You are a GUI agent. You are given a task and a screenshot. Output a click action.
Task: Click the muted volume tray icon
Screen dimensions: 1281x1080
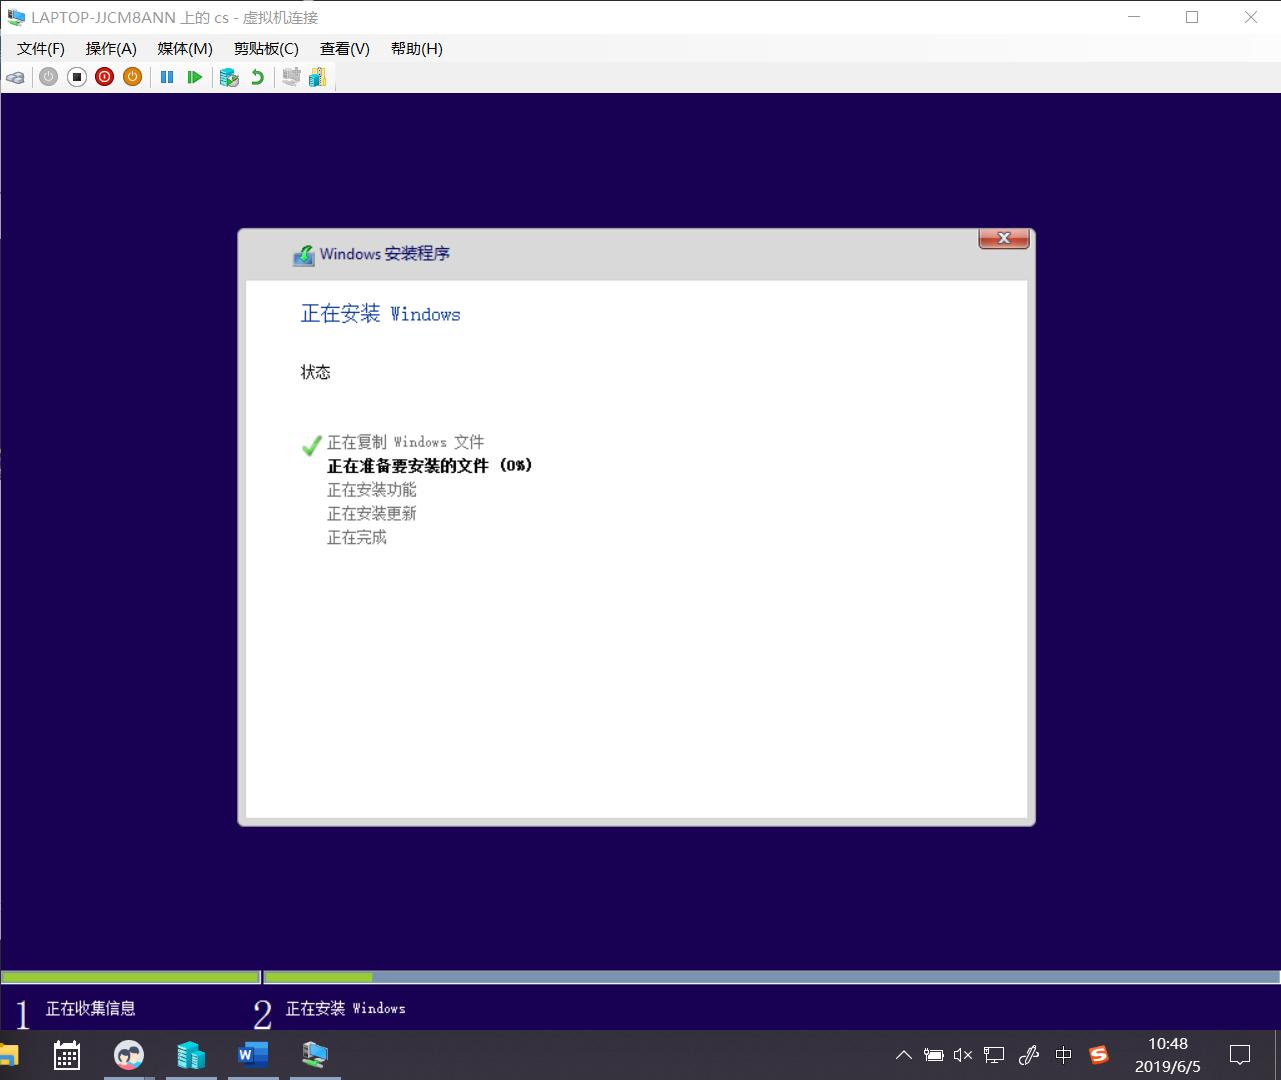pyautogui.click(x=963, y=1055)
